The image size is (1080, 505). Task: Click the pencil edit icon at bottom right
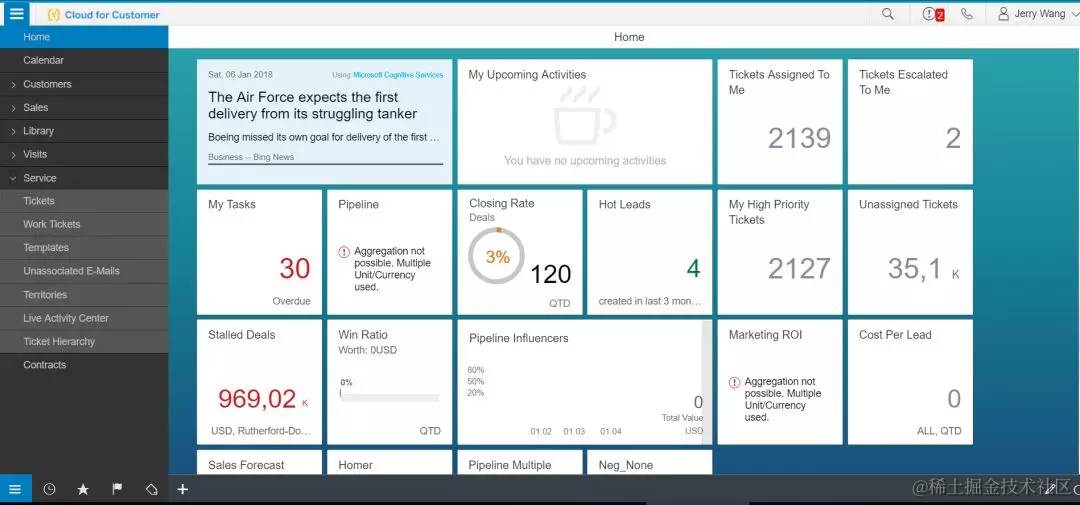pos(1050,489)
